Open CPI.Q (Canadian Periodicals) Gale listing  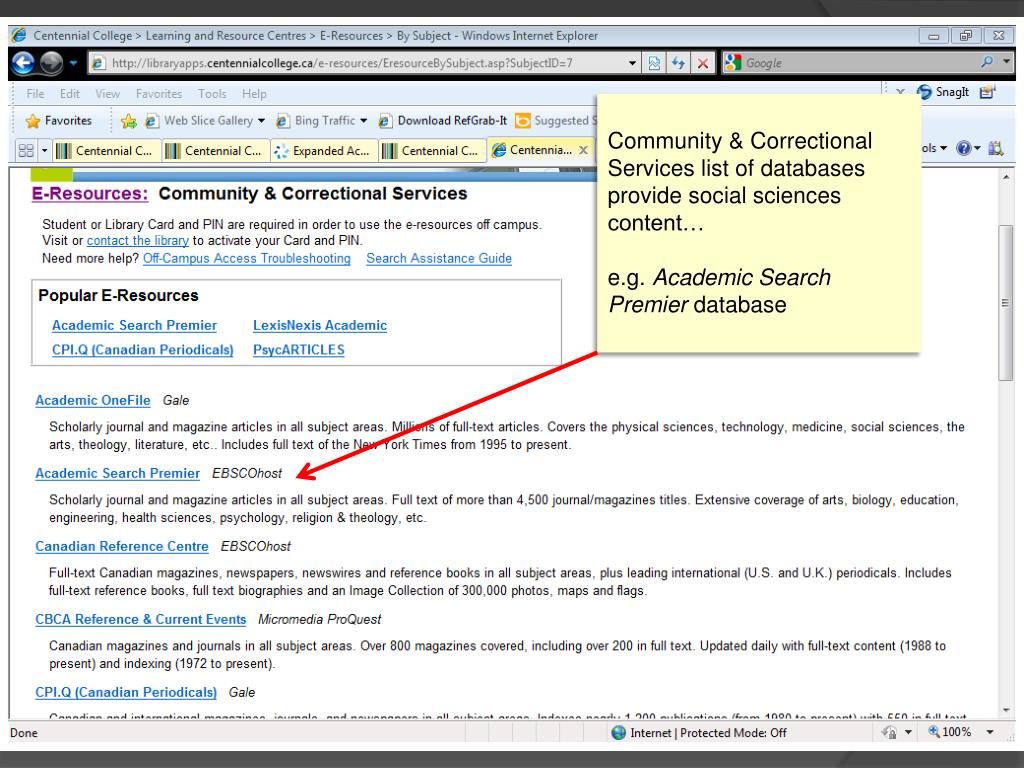point(126,693)
